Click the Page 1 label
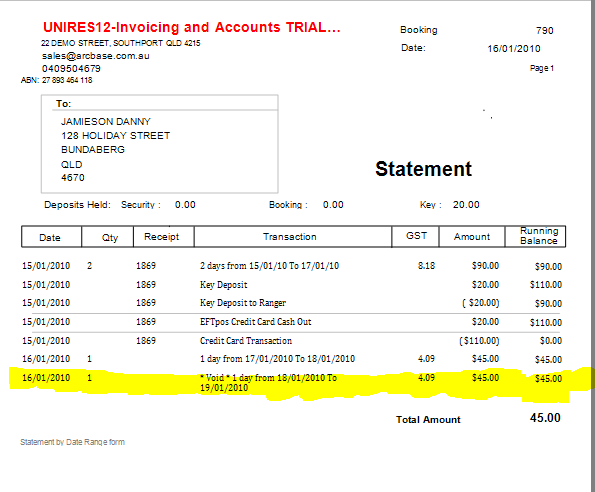This screenshot has width=595, height=492. pos(541,68)
